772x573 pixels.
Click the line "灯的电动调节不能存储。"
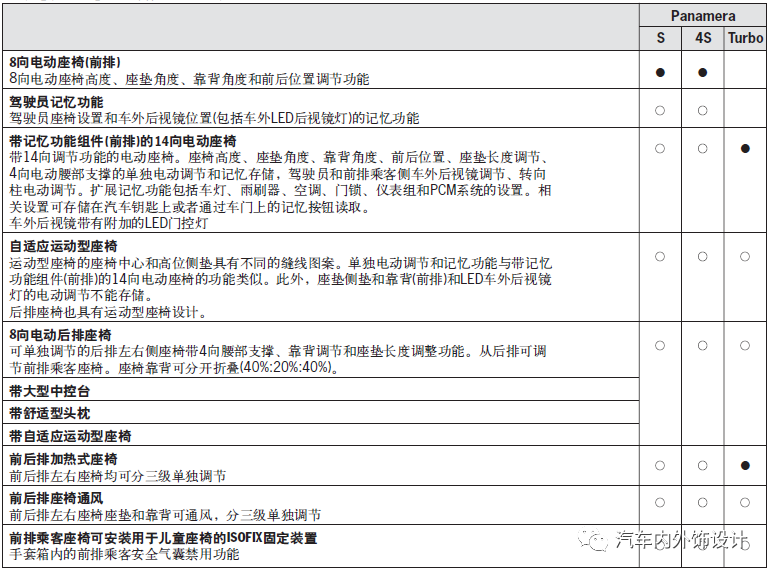pyautogui.click(x=81, y=295)
